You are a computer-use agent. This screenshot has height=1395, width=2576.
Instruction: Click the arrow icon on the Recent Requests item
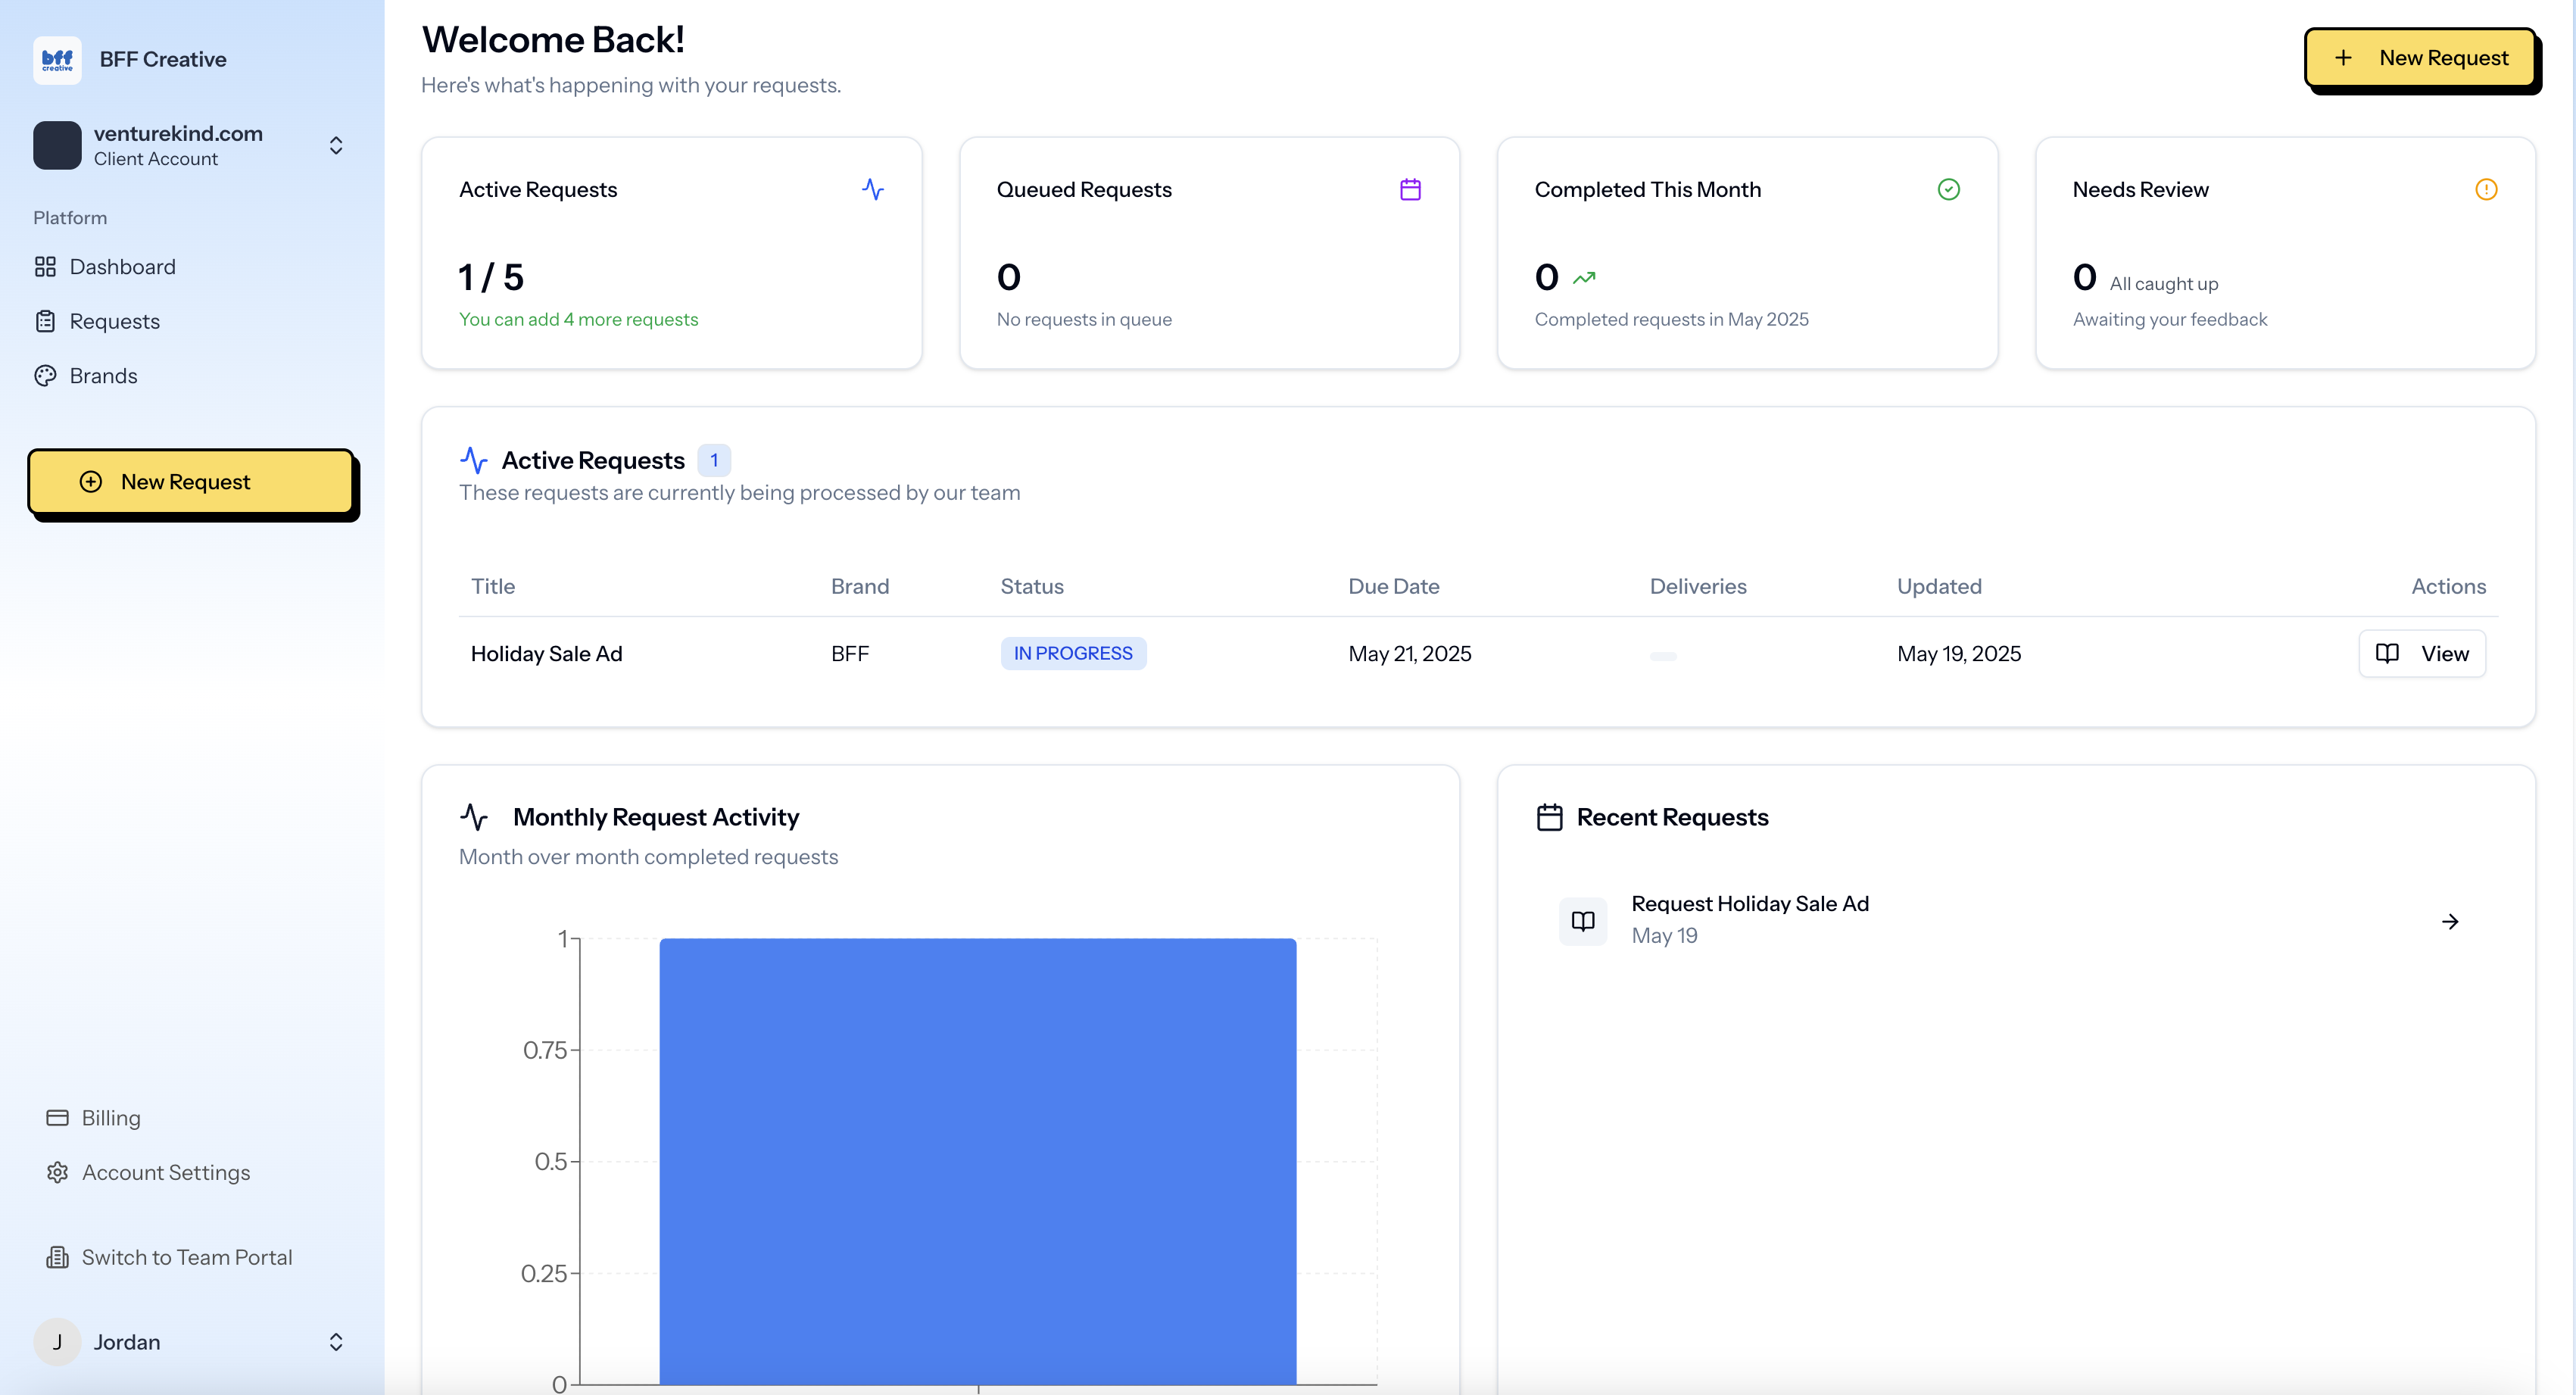tap(2449, 921)
